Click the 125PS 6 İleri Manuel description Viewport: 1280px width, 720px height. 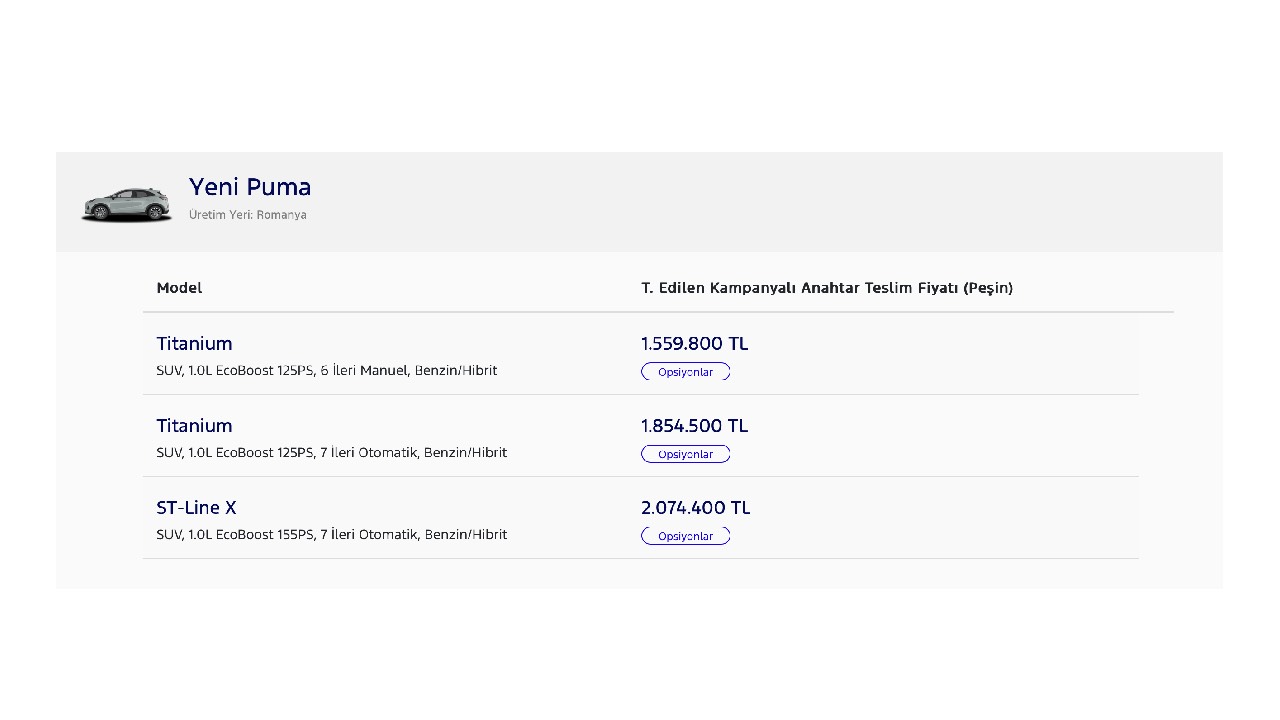pyautogui.click(x=327, y=371)
